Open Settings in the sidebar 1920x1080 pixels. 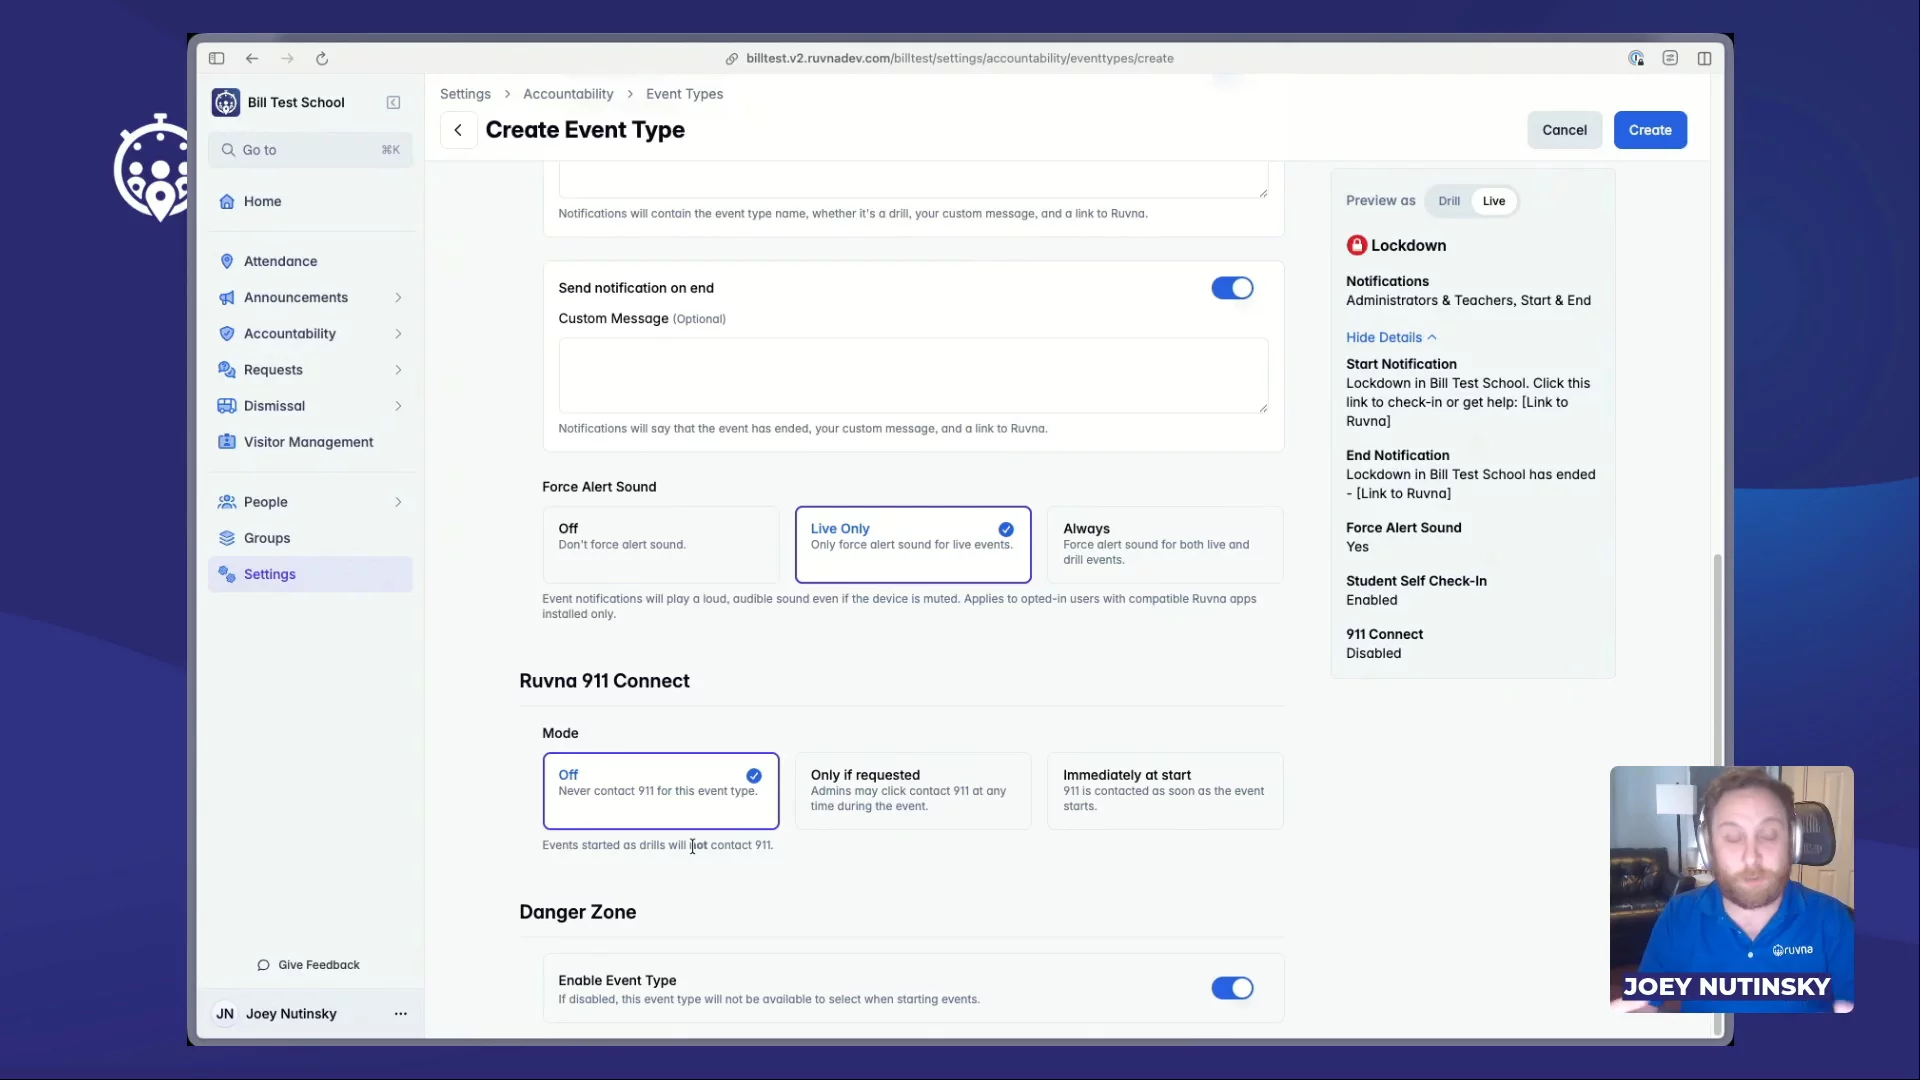click(x=310, y=573)
